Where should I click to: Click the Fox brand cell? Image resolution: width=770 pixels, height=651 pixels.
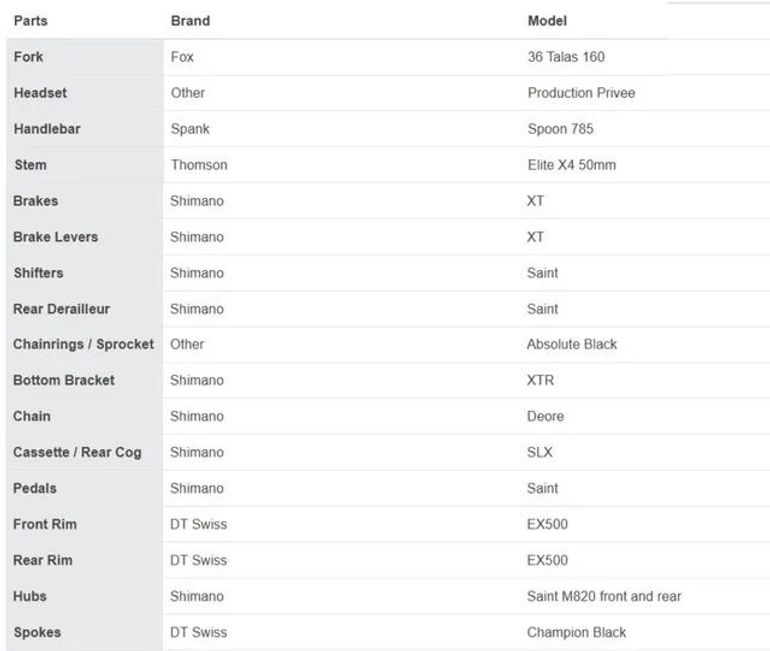tap(182, 57)
